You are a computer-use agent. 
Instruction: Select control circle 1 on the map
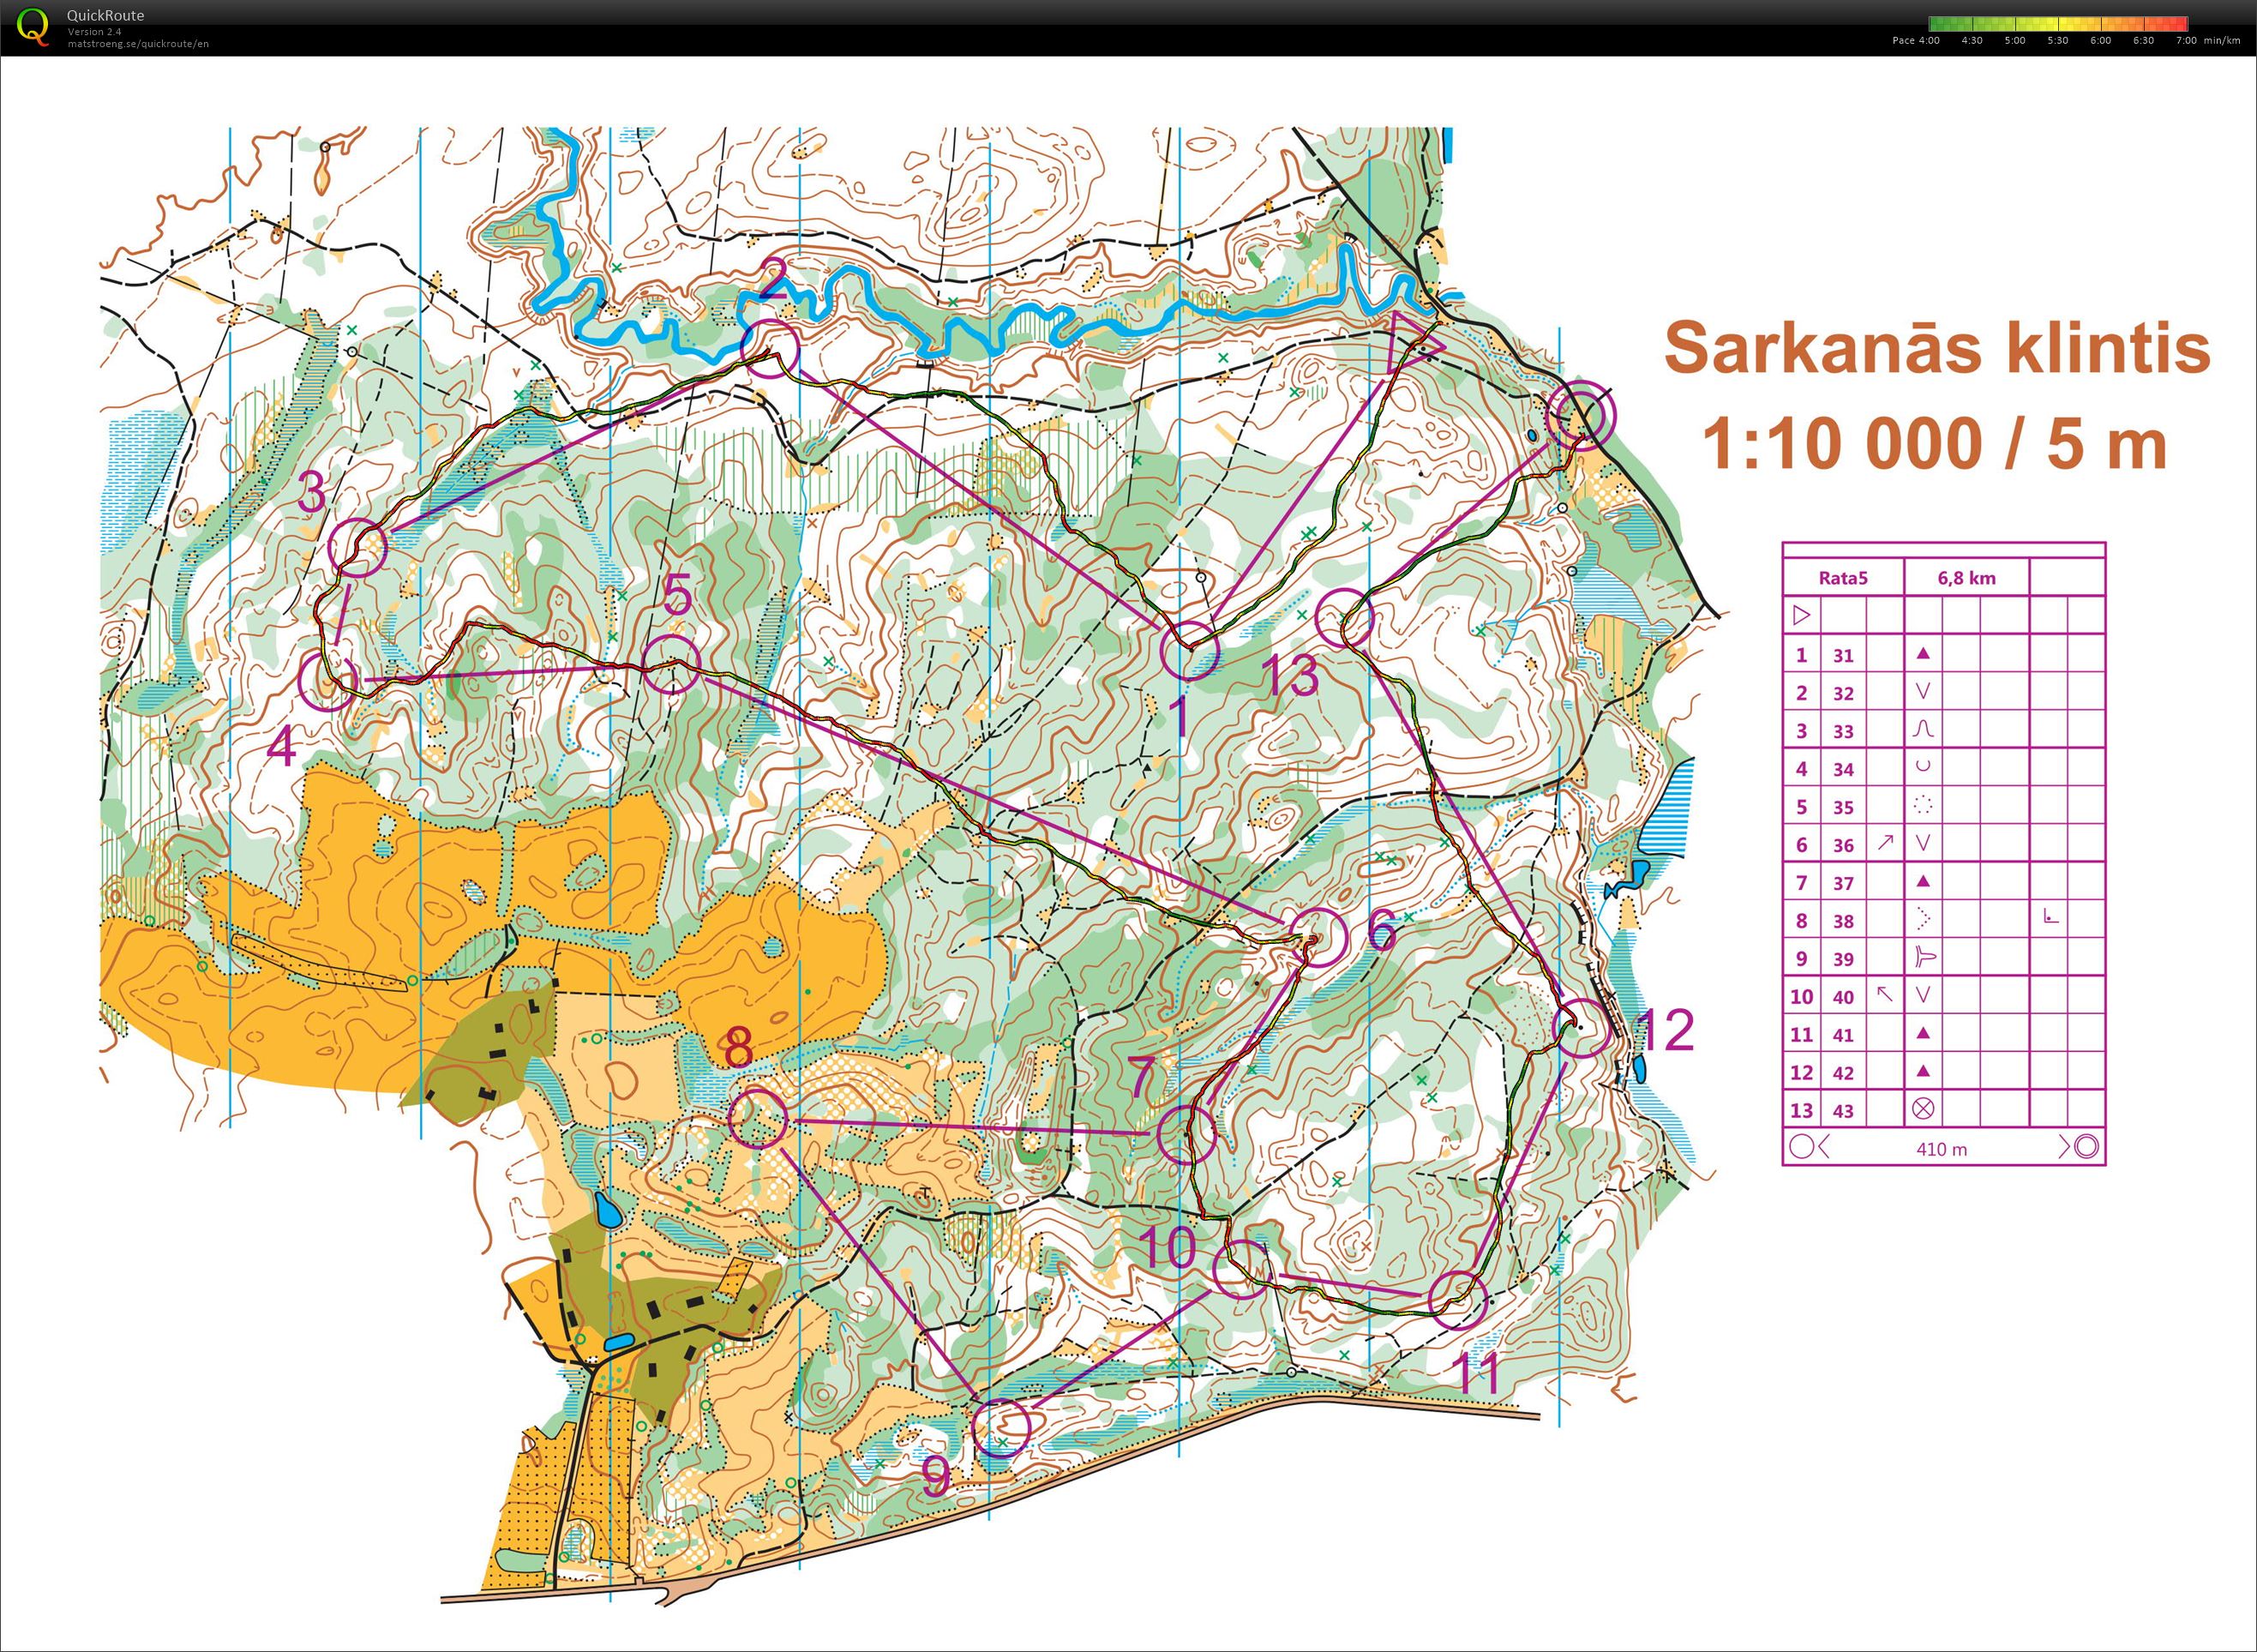click(1190, 650)
